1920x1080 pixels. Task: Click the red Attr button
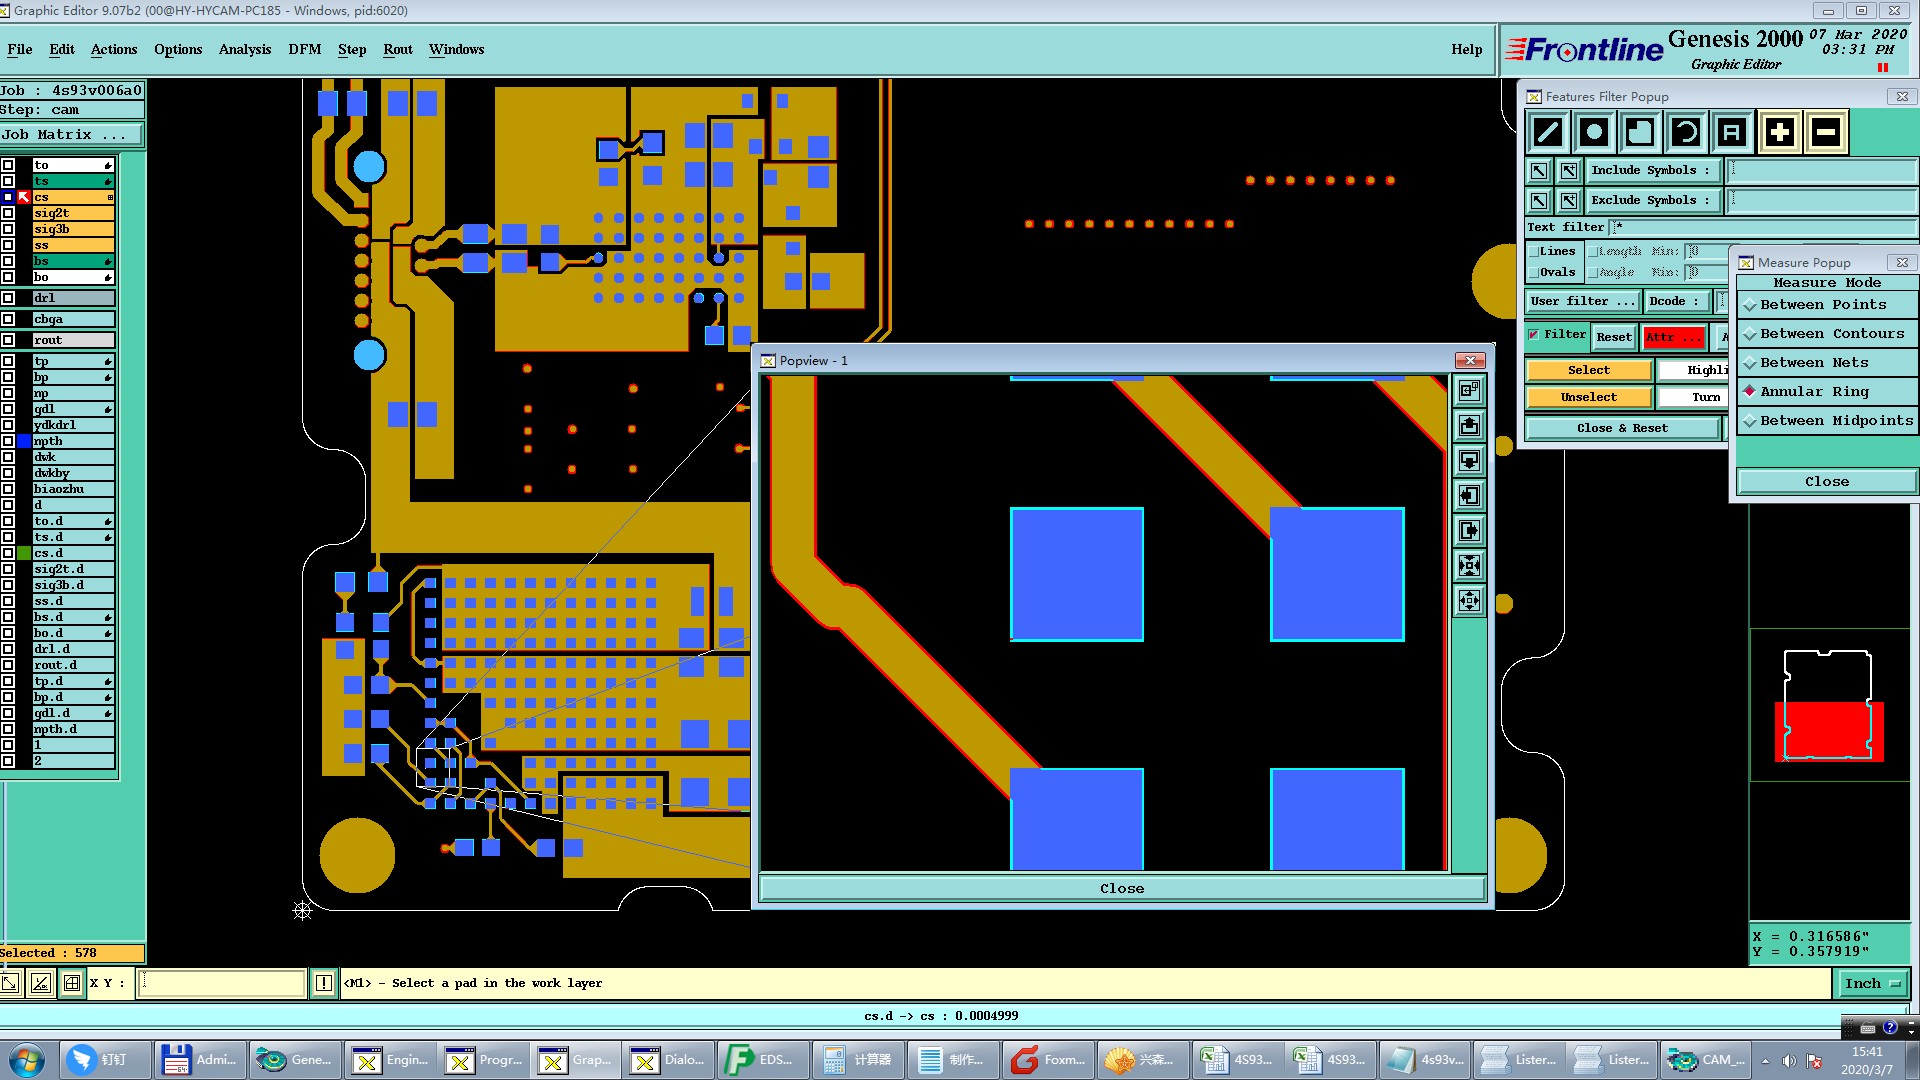click(x=1673, y=337)
